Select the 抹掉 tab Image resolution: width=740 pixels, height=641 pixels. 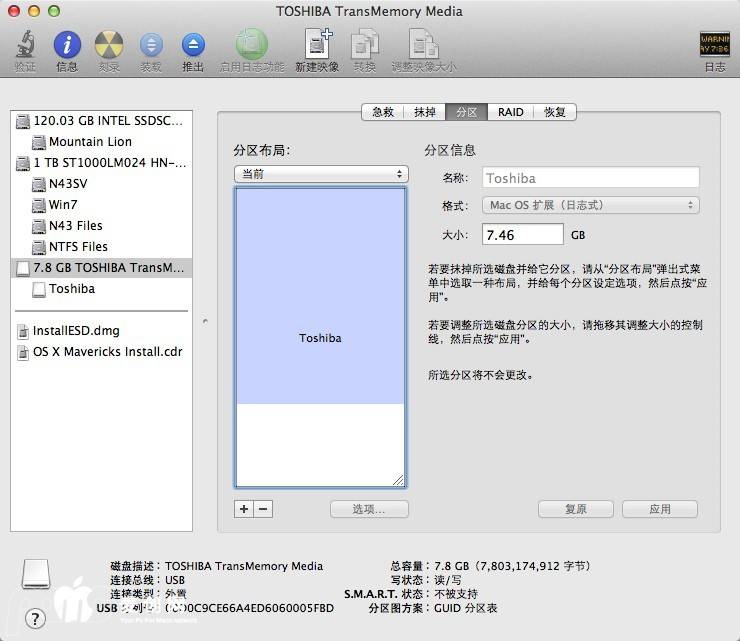click(425, 112)
